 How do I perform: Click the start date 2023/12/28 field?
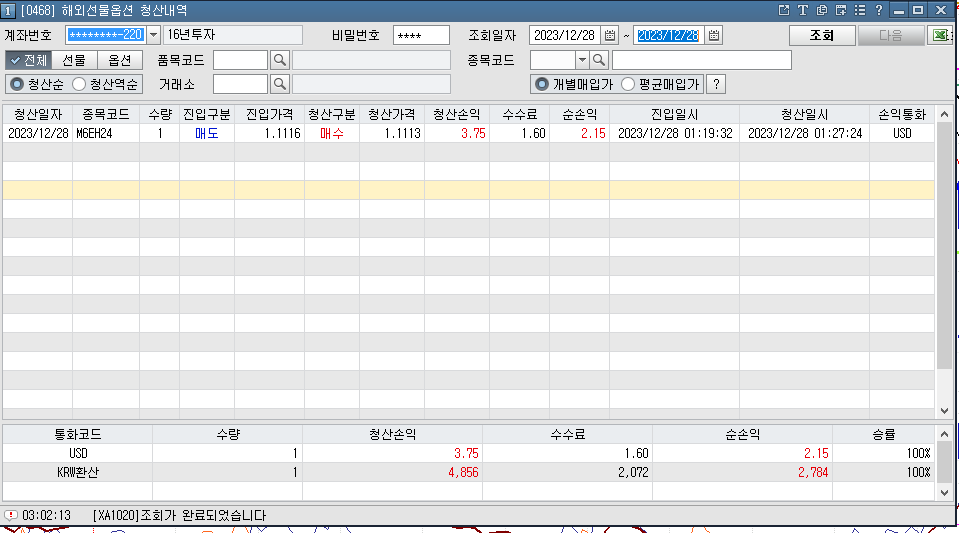pos(565,35)
